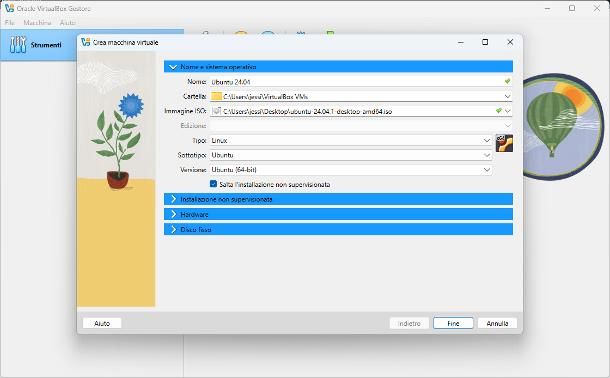This screenshot has height=378, width=610.
Task: Click the Fine button
Action: [453, 323]
